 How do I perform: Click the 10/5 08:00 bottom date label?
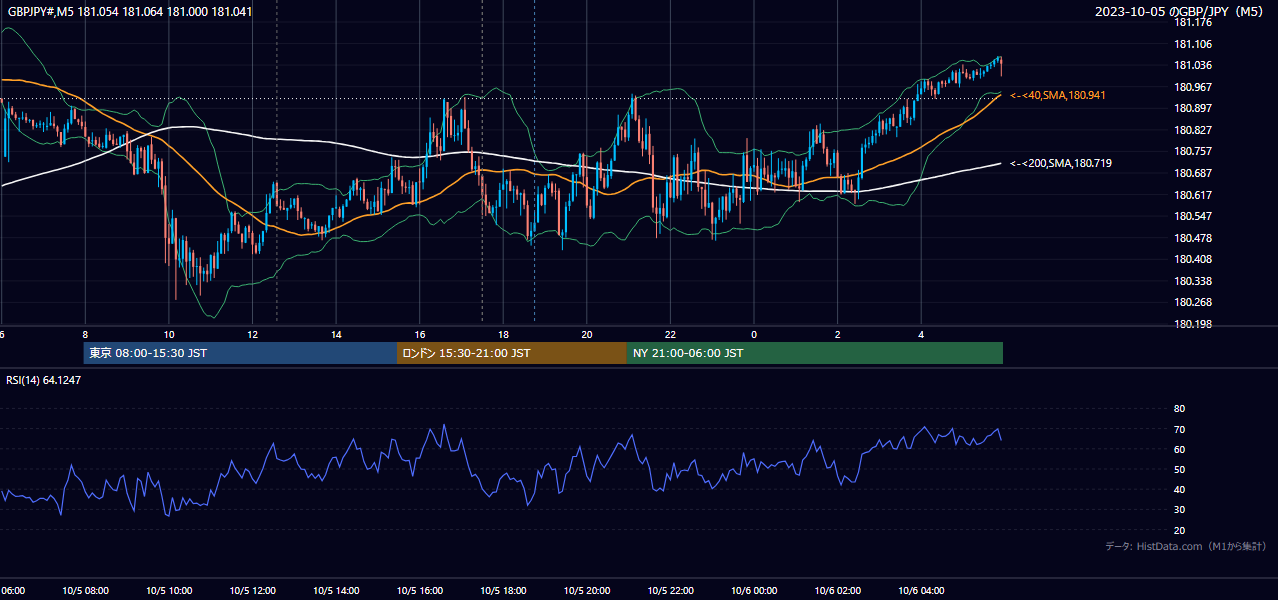tap(85, 591)
